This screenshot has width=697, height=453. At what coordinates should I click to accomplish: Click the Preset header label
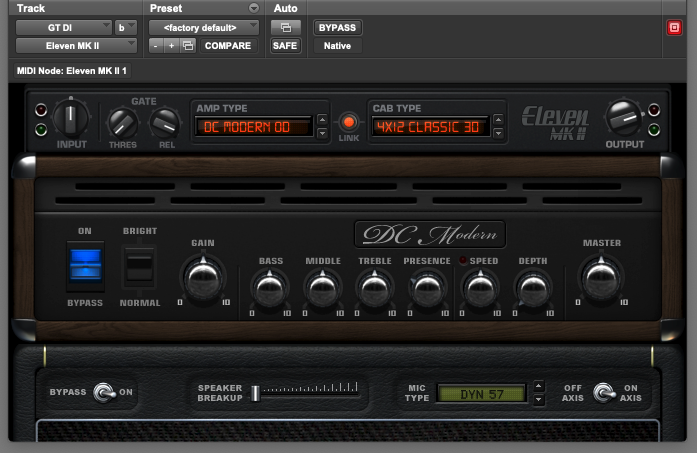point(166,8)
